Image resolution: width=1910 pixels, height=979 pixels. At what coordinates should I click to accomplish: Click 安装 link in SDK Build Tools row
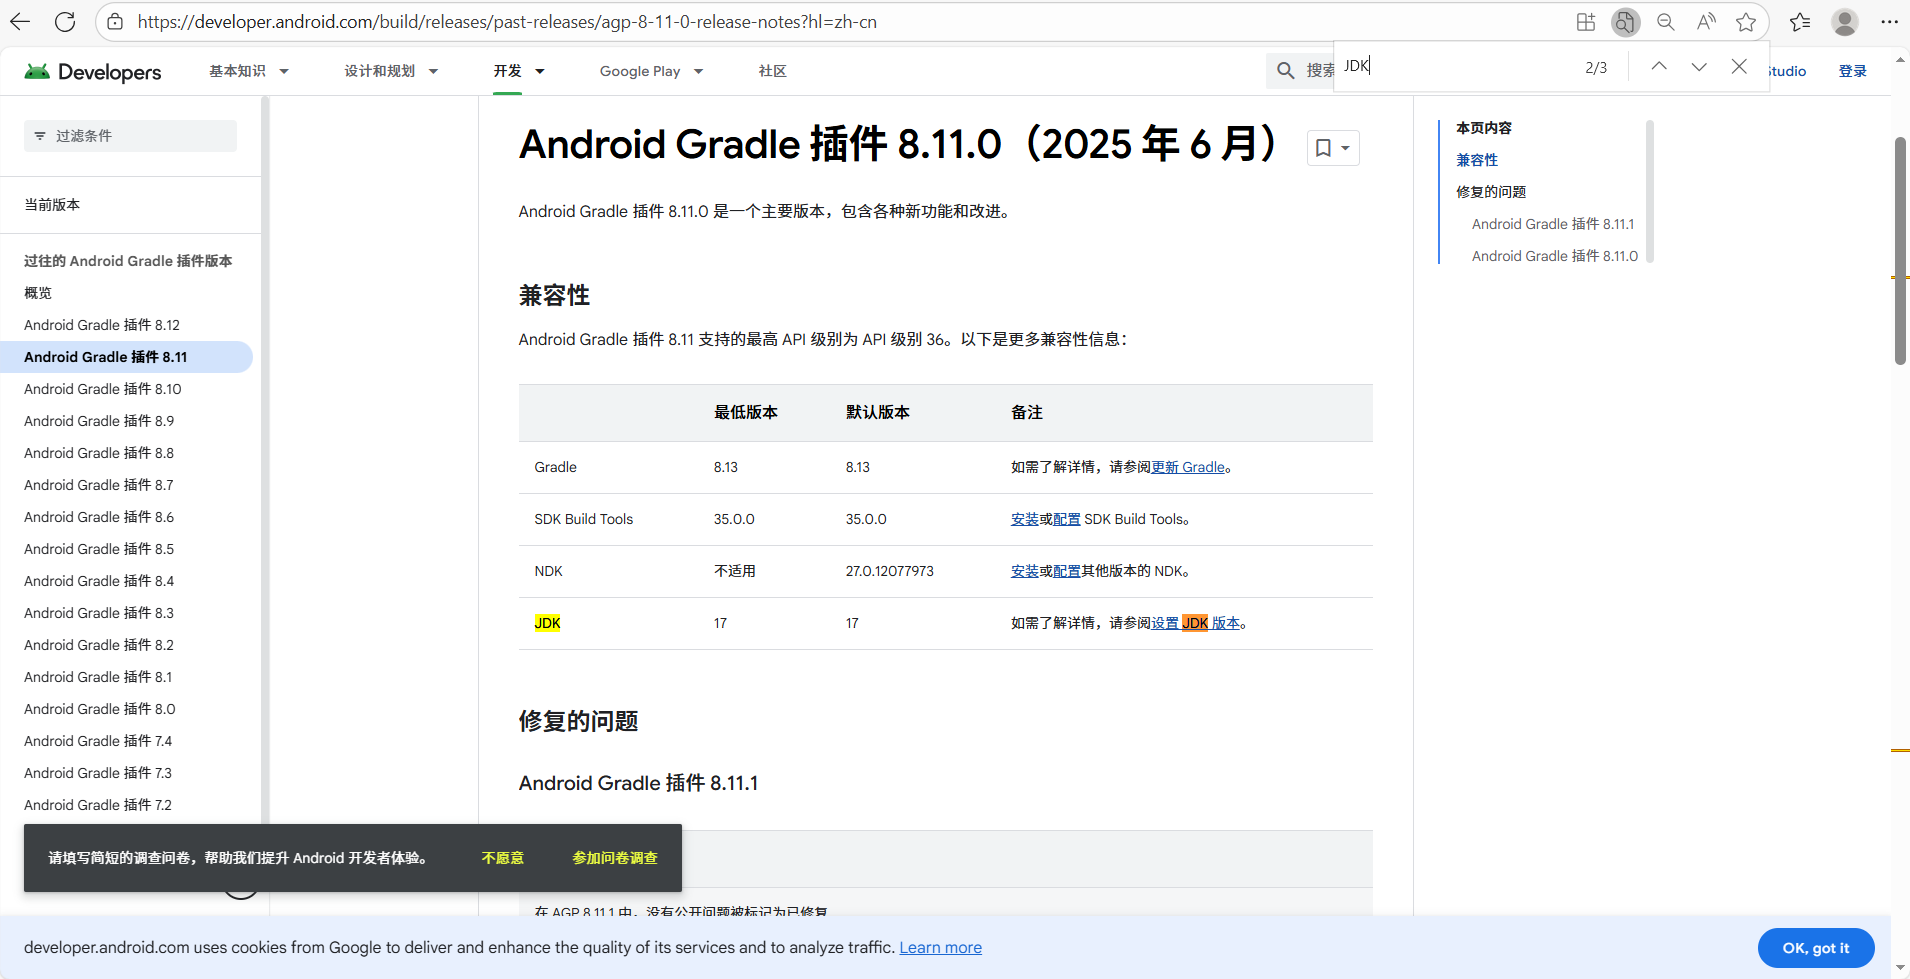[x=1024, y=519]
